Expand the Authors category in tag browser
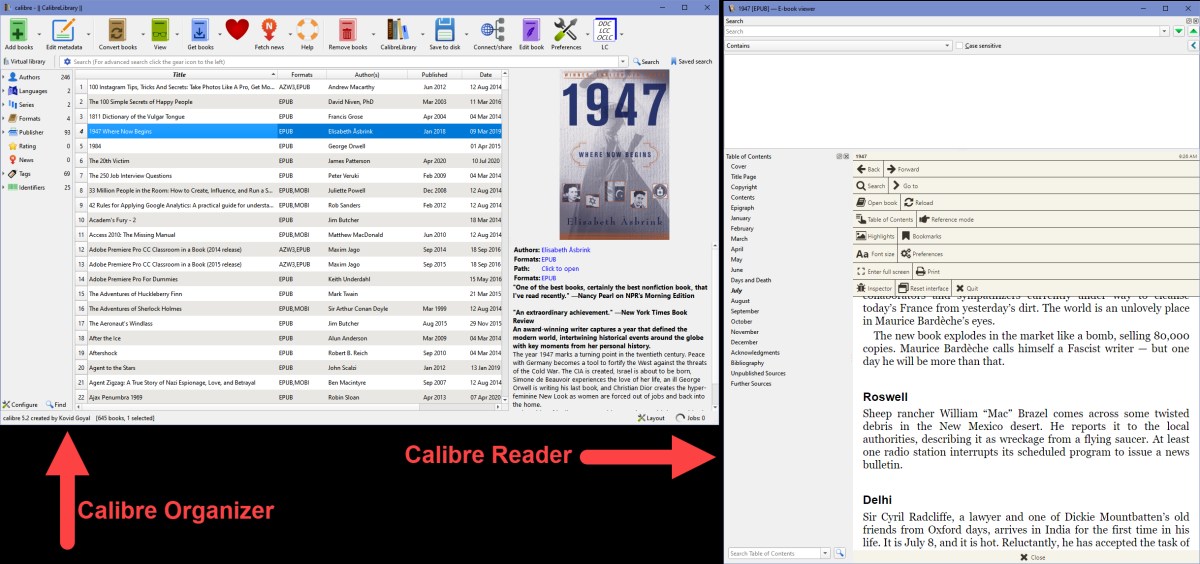Screen dimensions: 1200x564 click(x=3, y=76)
